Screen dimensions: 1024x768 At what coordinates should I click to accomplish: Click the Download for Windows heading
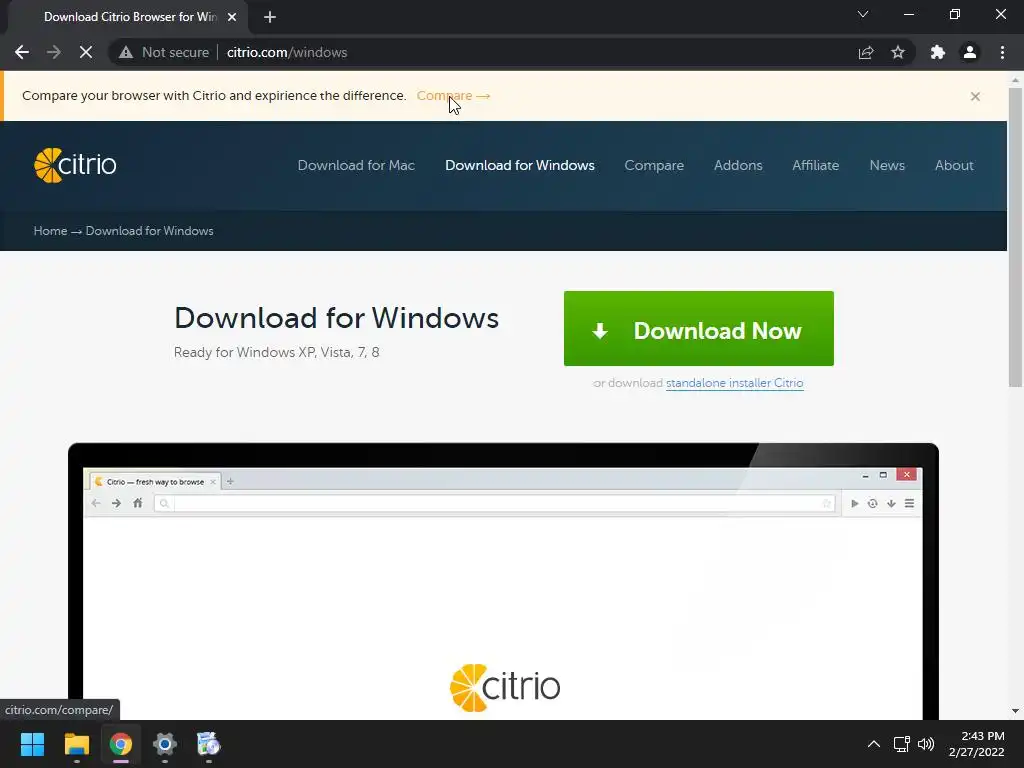pyautogui.click(x=336, y=318)
